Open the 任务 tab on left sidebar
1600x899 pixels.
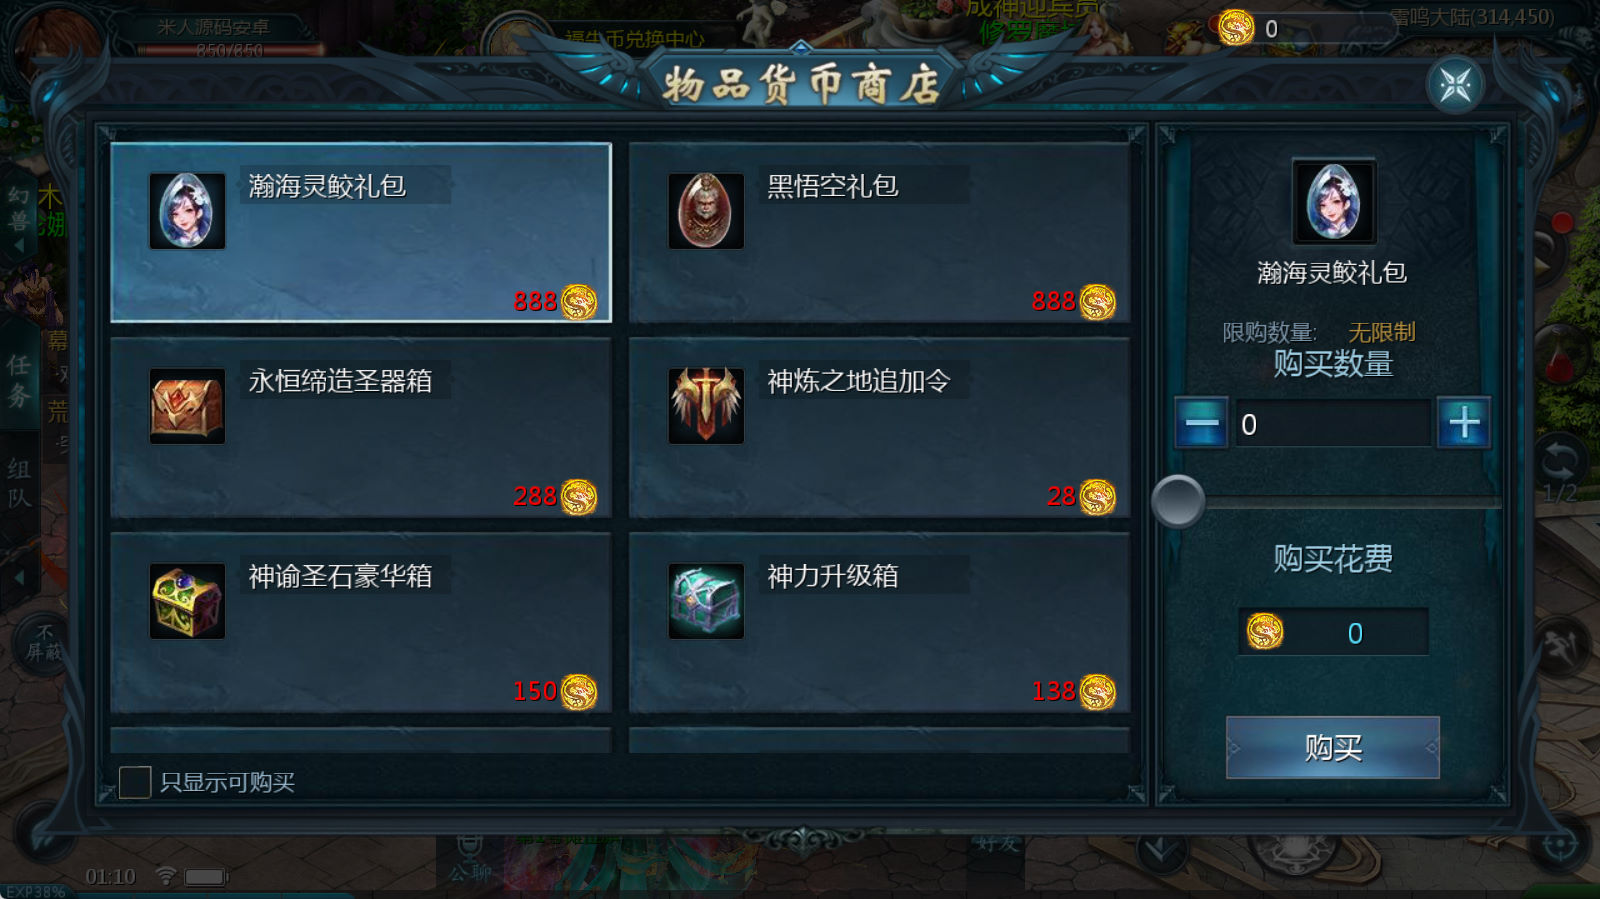click(x=20, y=380)
